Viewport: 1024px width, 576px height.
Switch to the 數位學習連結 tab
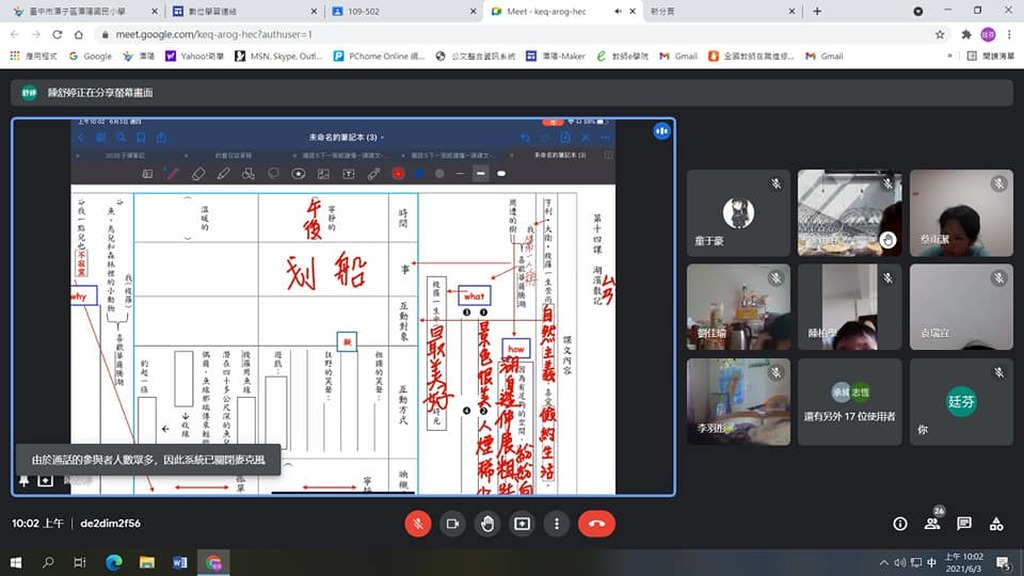click(243, 11)
